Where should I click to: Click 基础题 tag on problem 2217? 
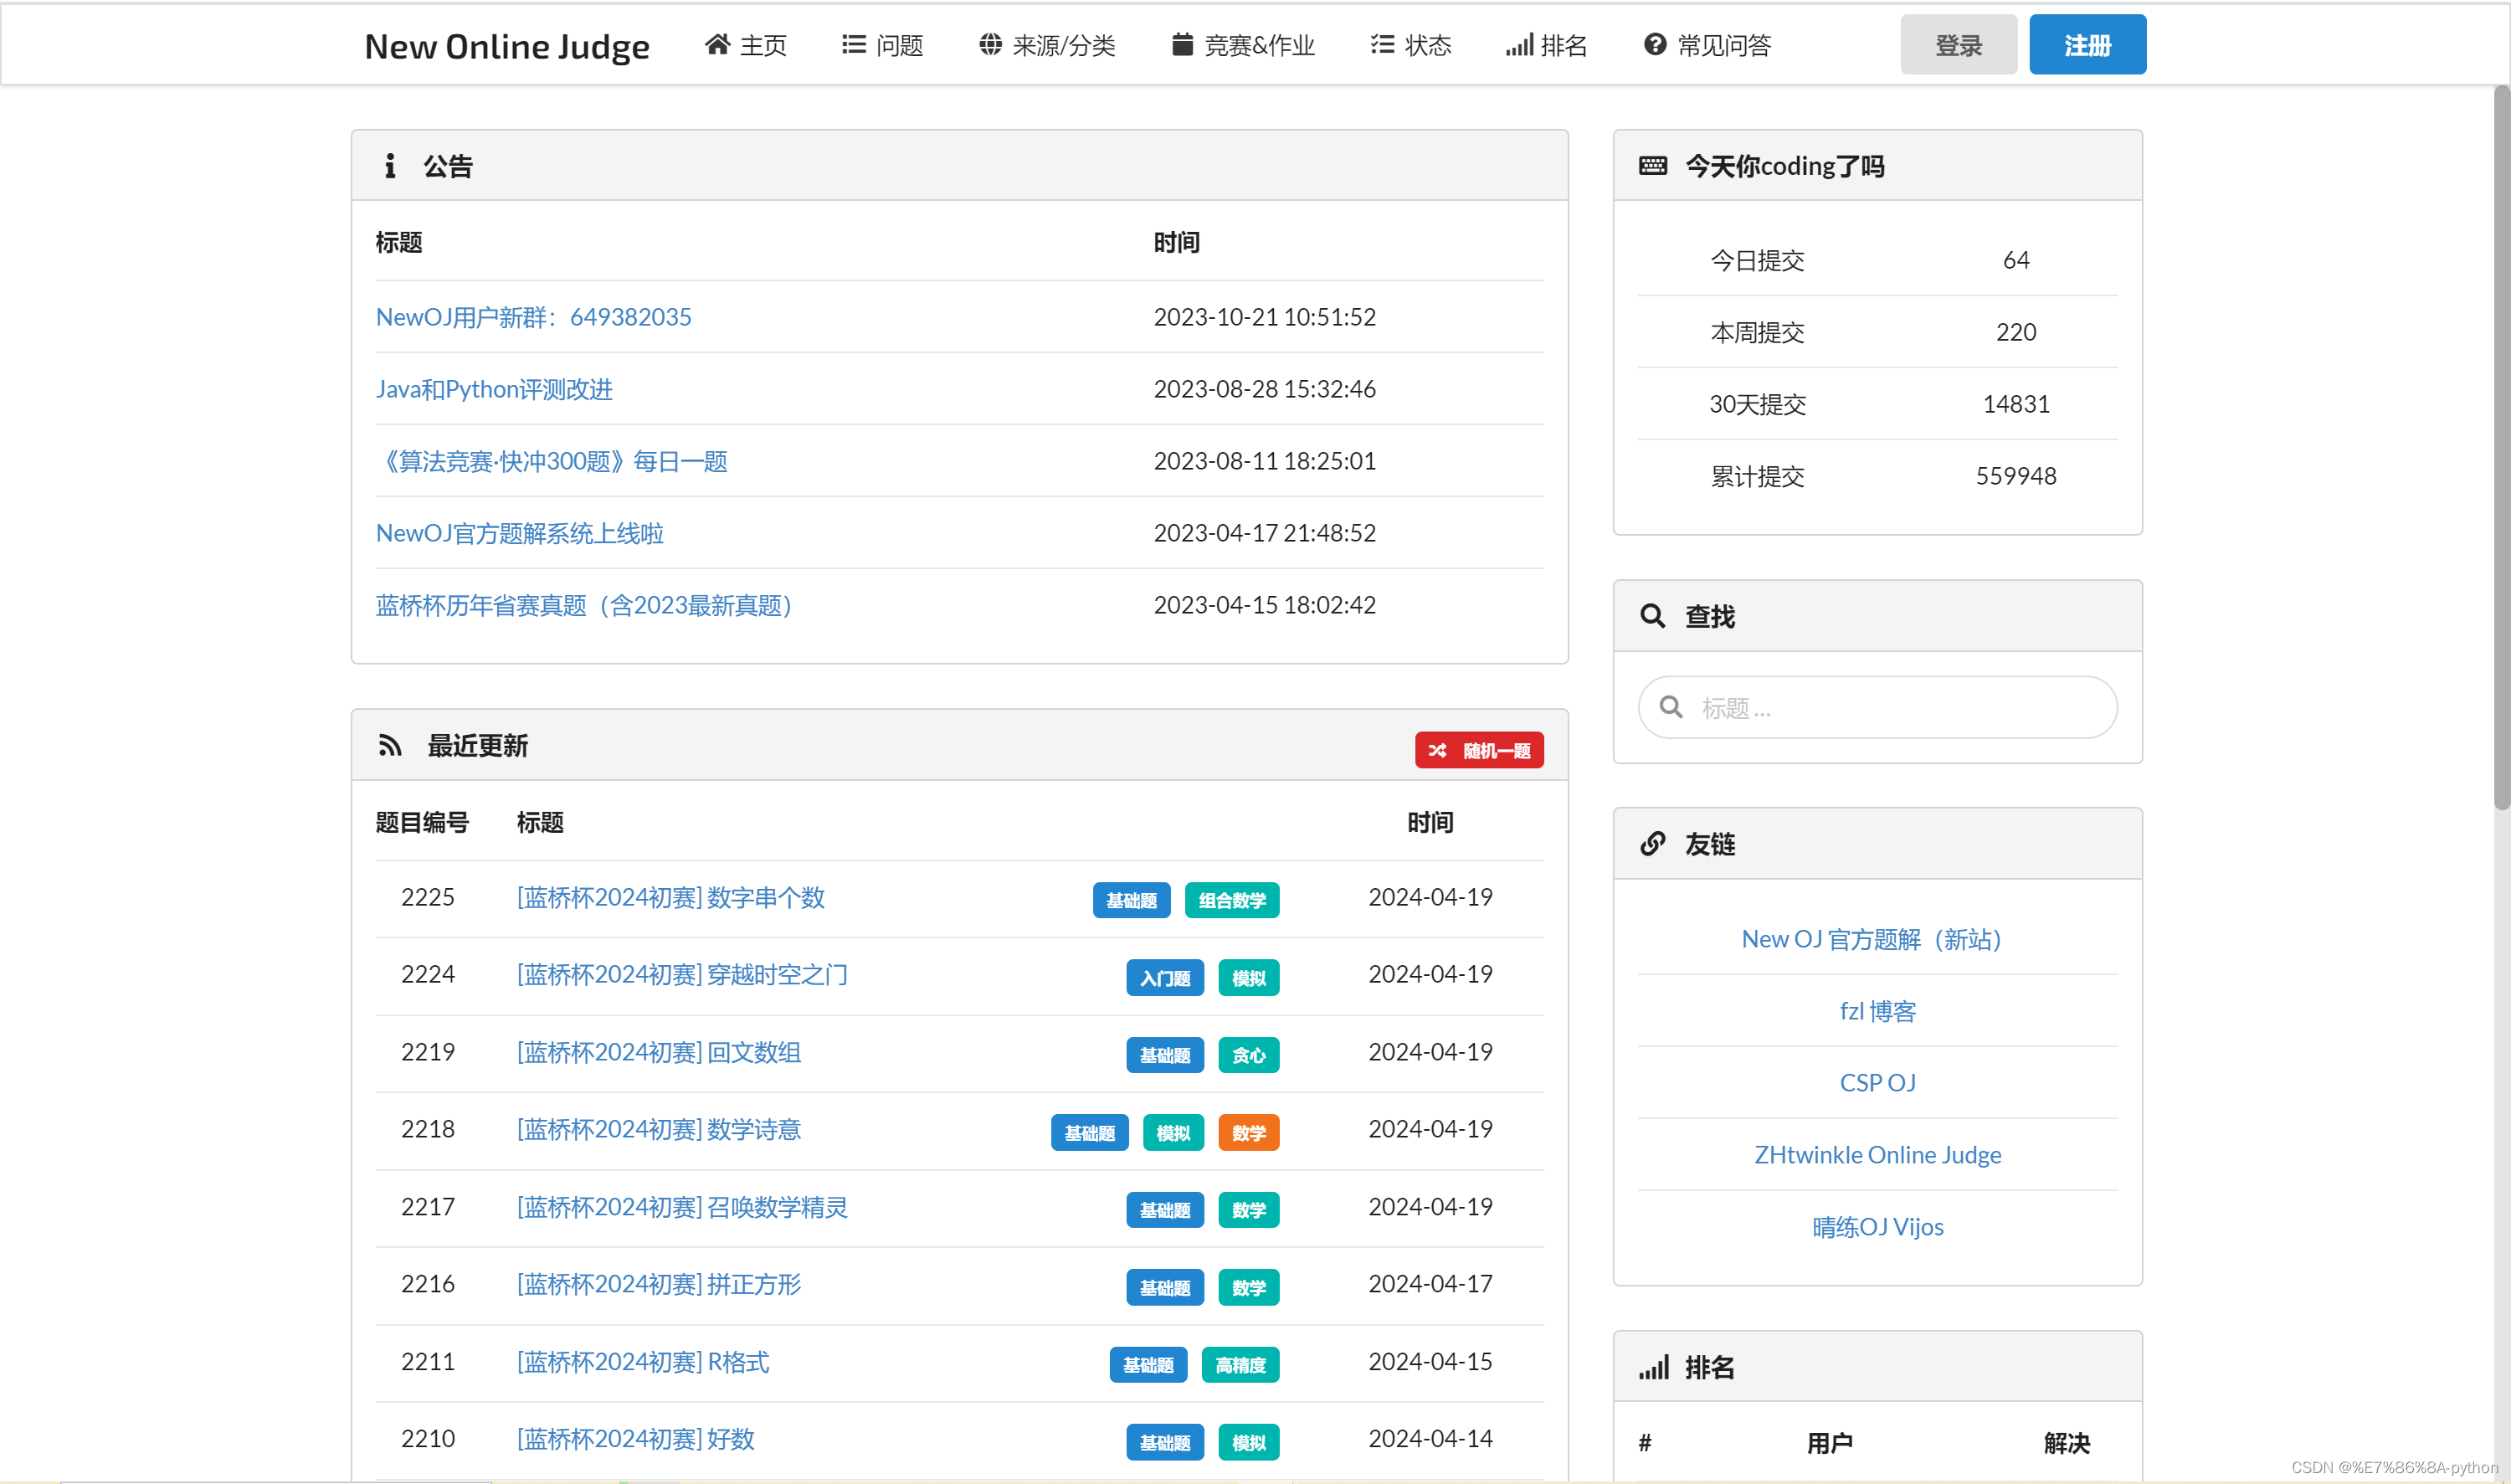pyautogui.click(x=1165, y=1210)
